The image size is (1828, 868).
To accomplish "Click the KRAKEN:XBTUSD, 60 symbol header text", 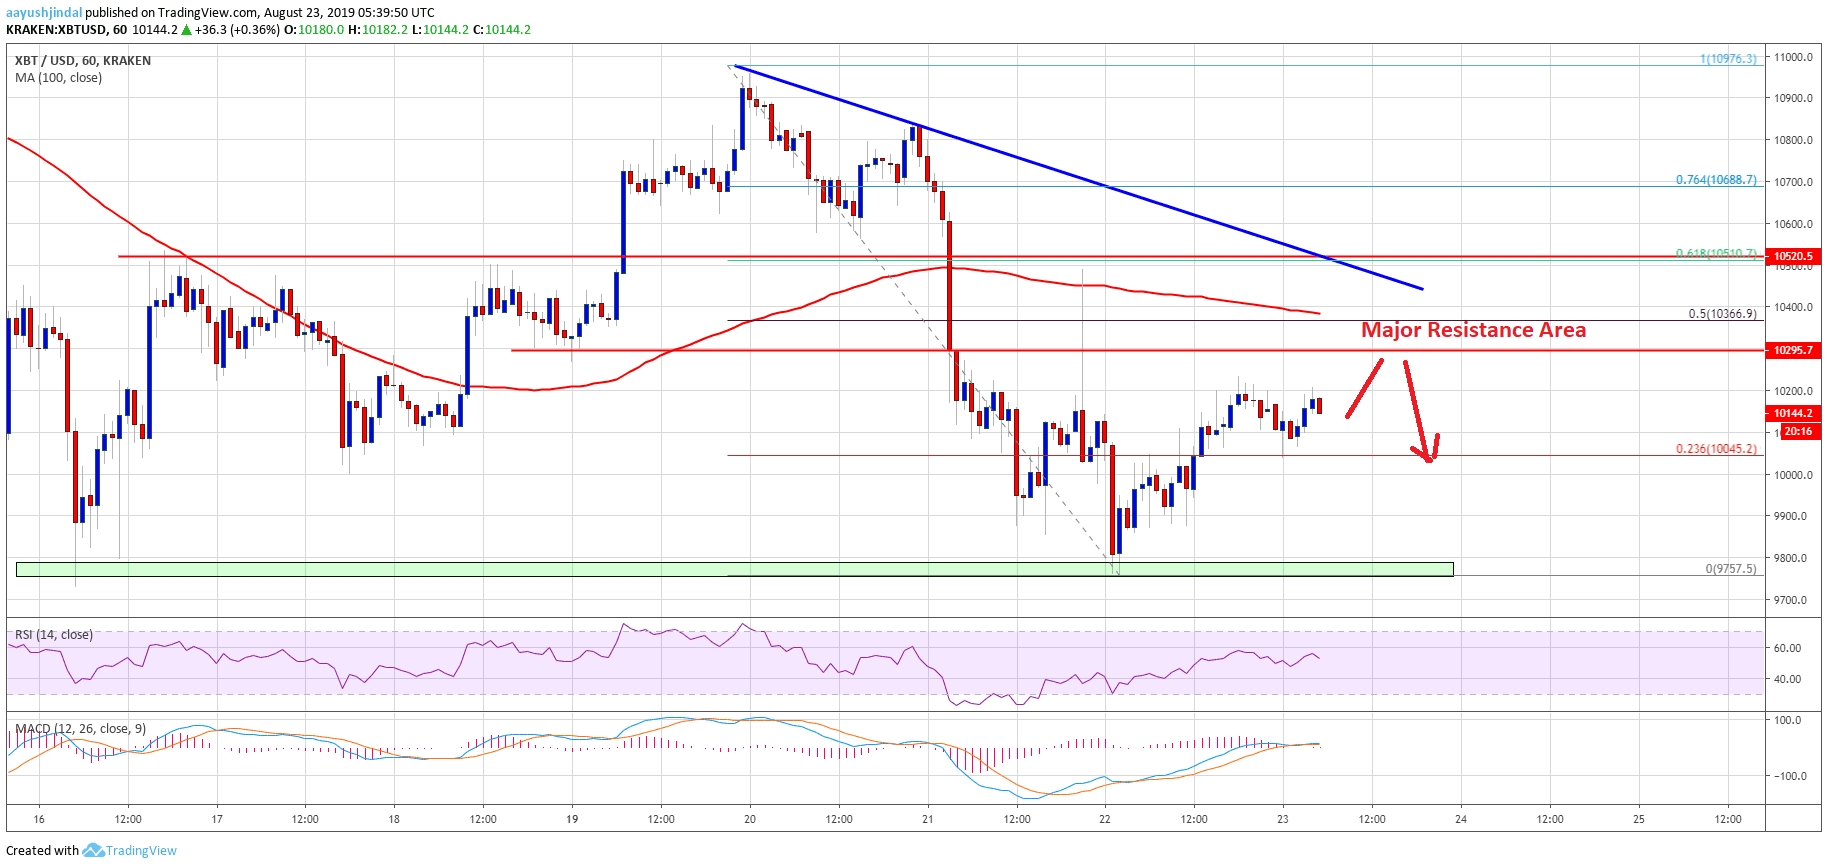I will tap(66, 30).
